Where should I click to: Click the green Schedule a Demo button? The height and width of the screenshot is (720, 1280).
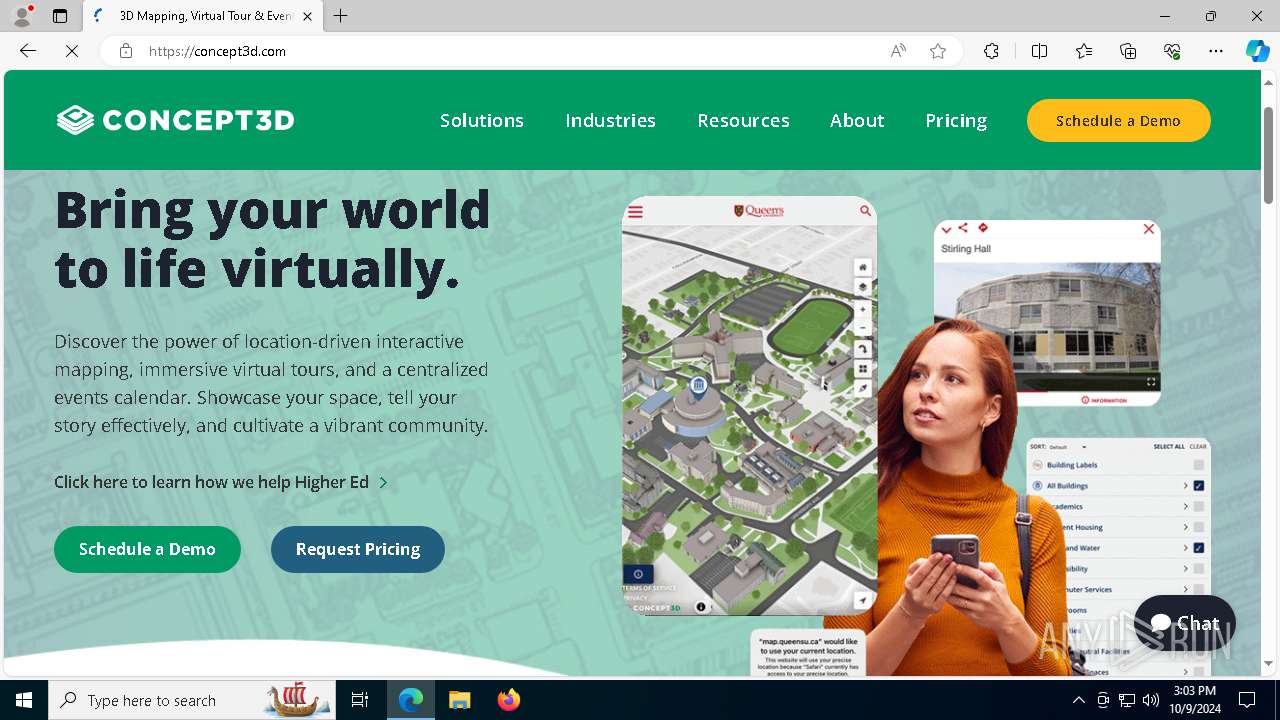(147, 549)
